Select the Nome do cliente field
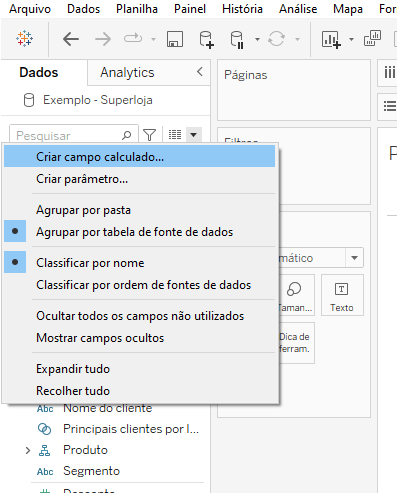Image resolution: width=397 pixels, height=493 pixels. (108, 408)
